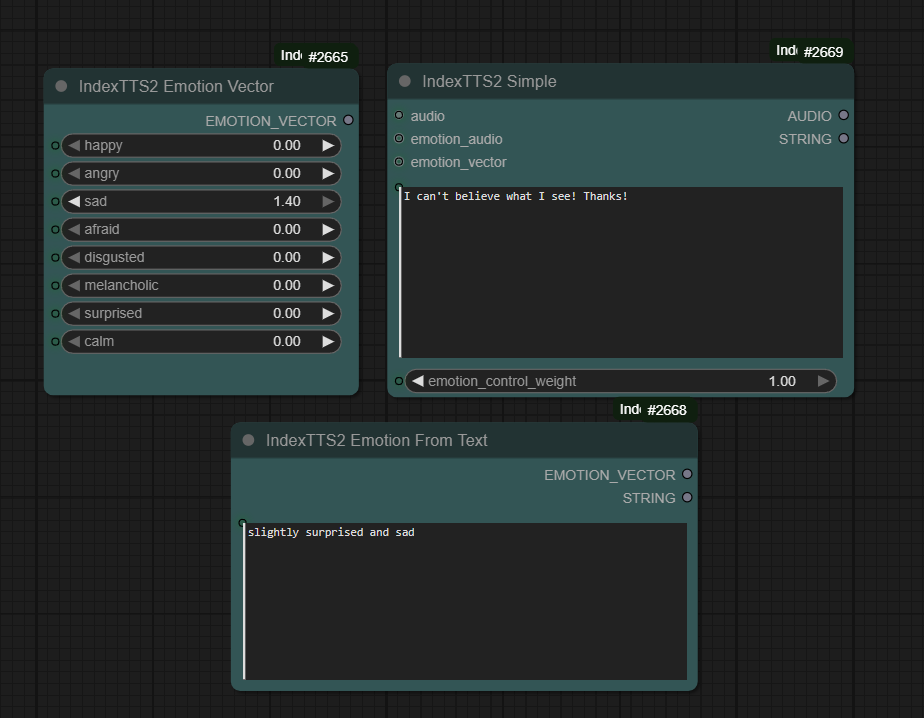Screen dimensions: 924x718
Task: Collapse the IndexTTS2 Emotion Vector node
Action: (62, 87)
